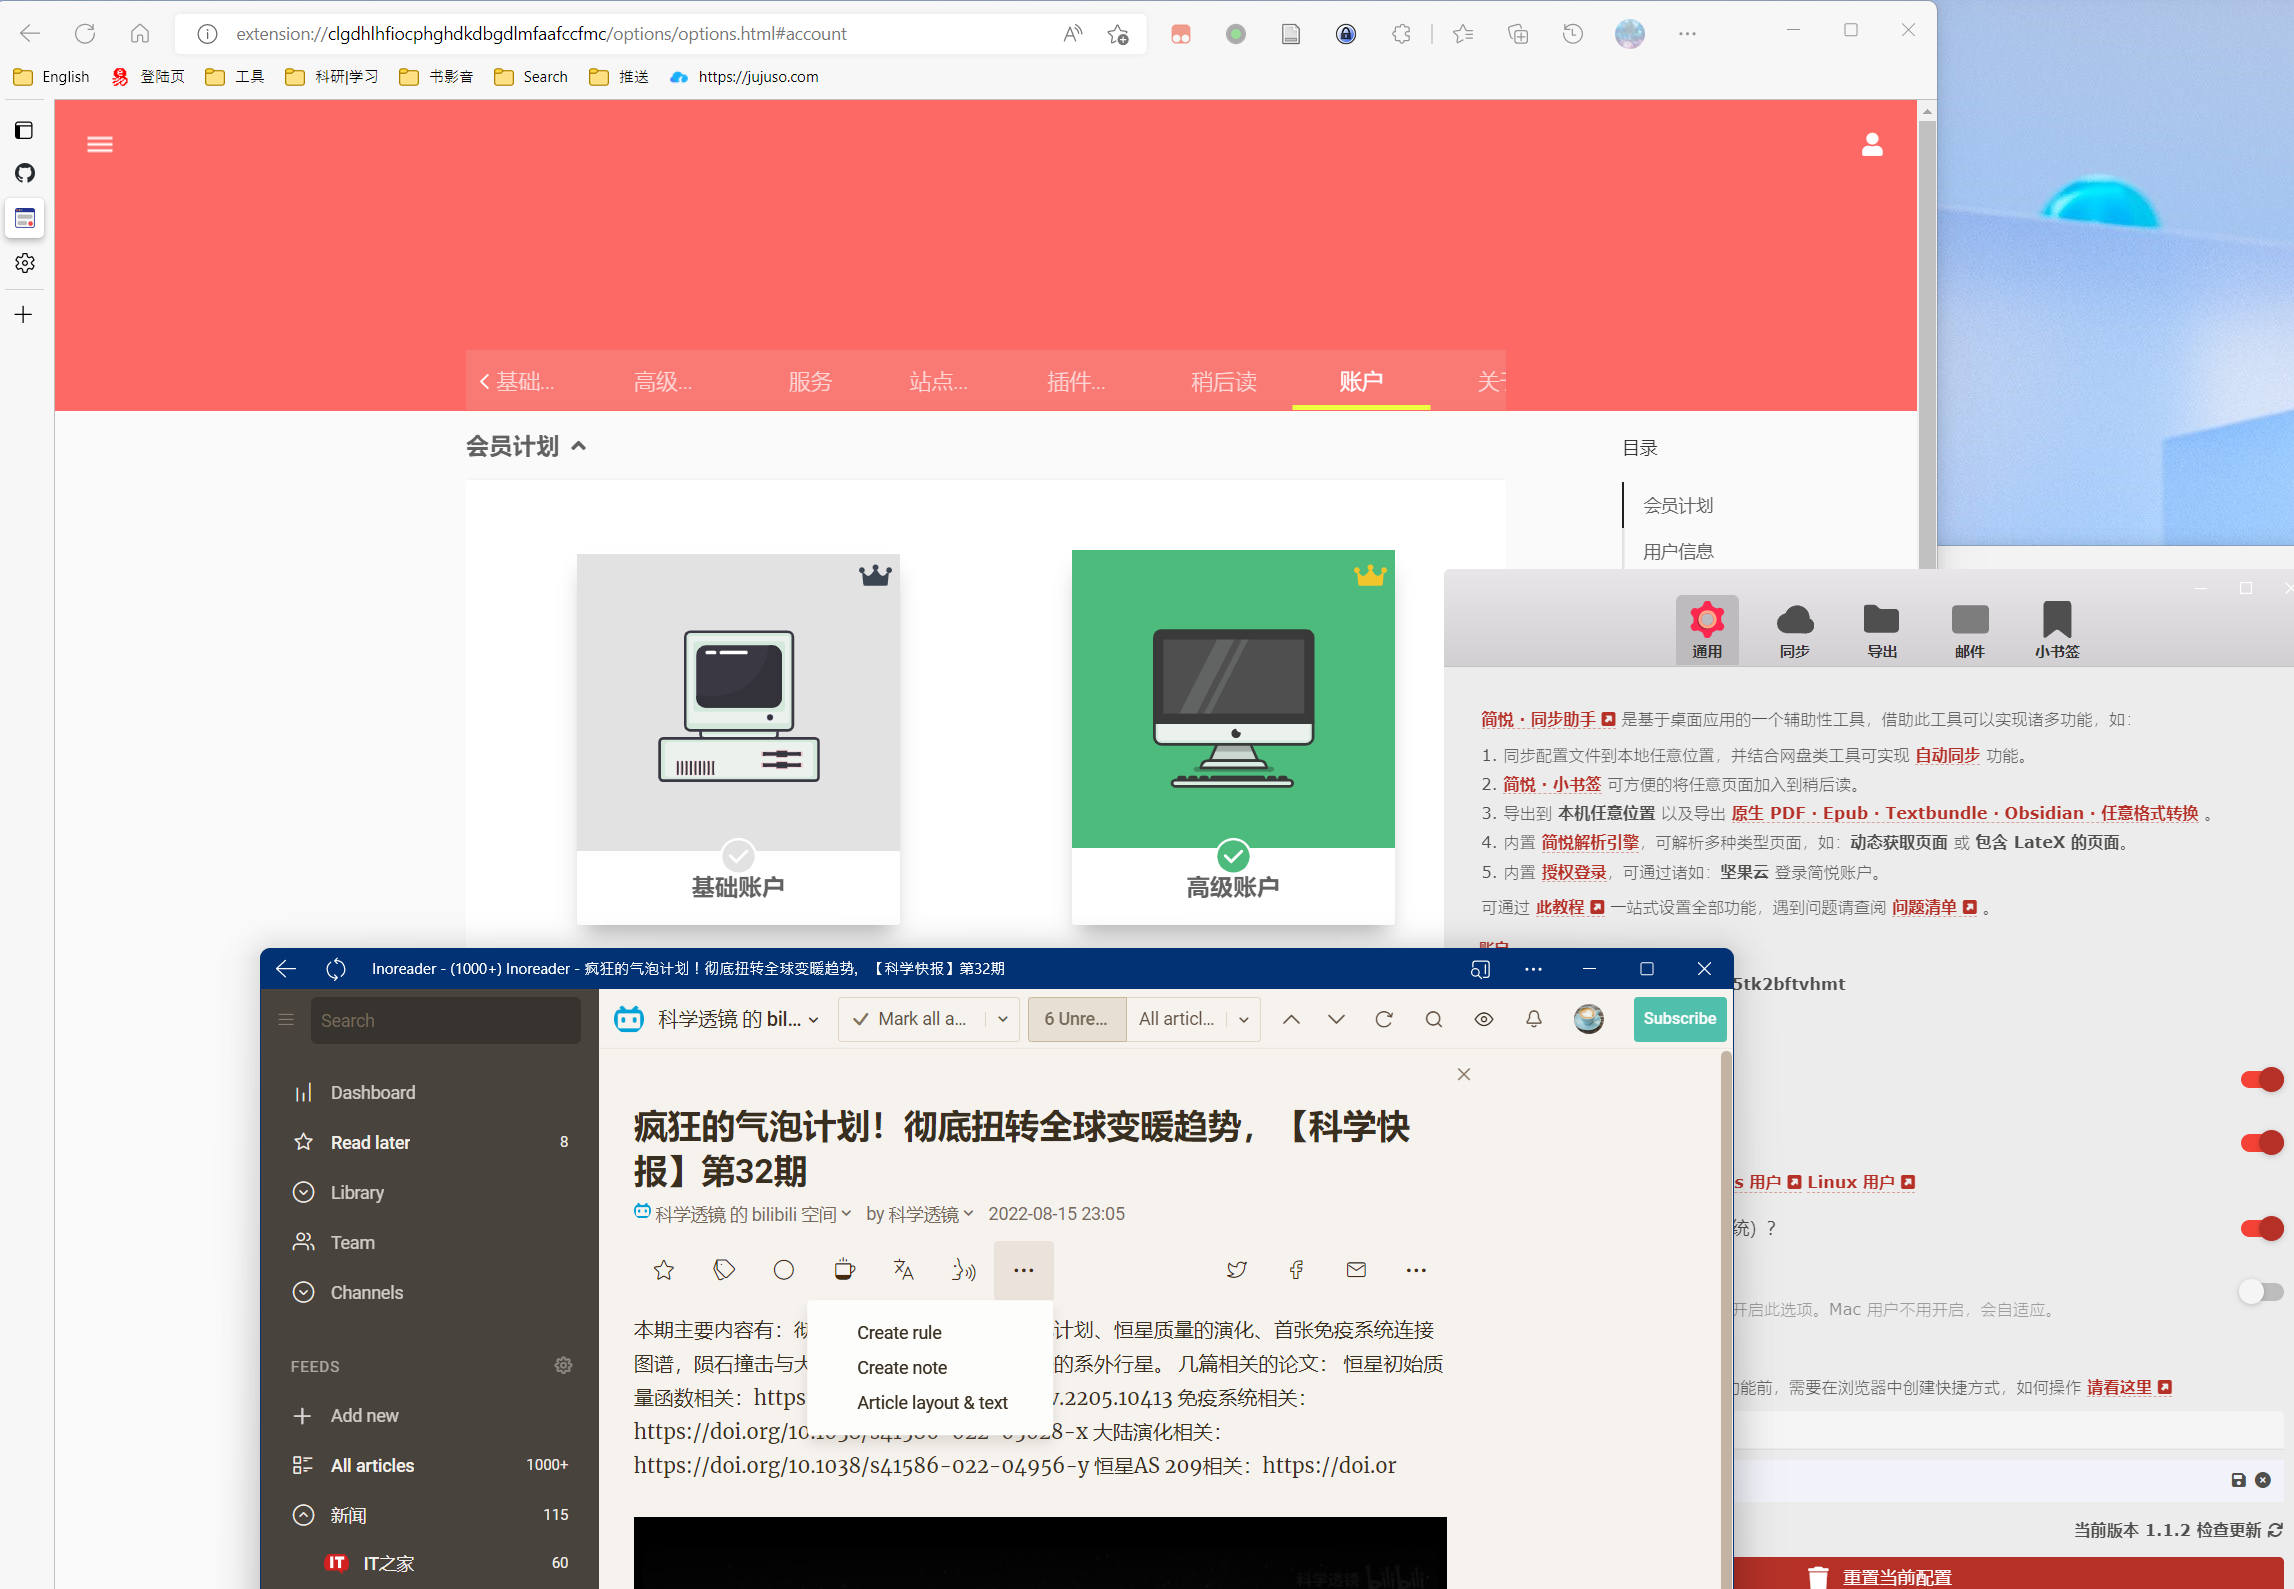Star this article for read later
2294x1589 pixels.
pyautogui.click(x=663, y=1270)
